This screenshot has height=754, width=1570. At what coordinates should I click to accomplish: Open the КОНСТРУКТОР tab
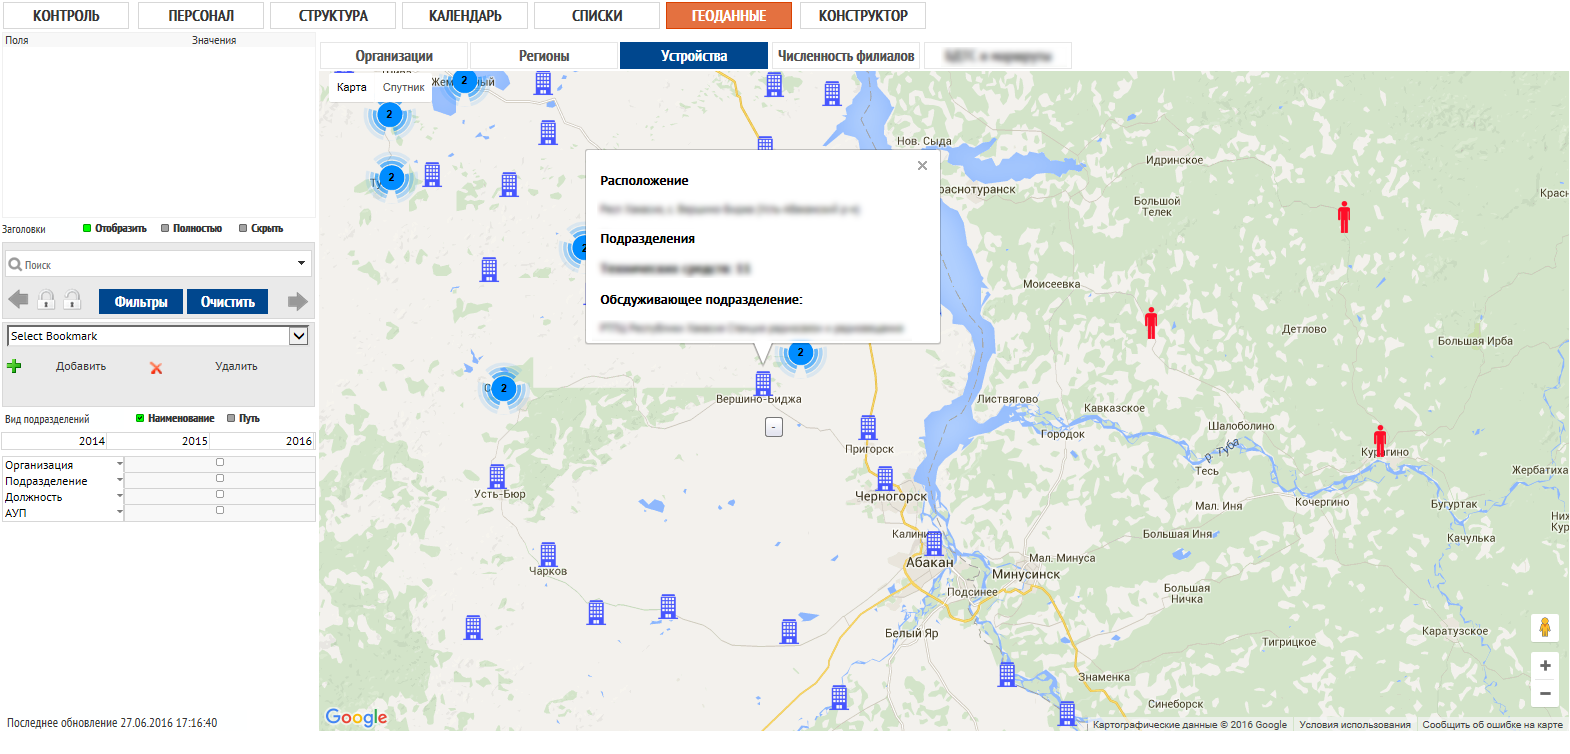863,16
